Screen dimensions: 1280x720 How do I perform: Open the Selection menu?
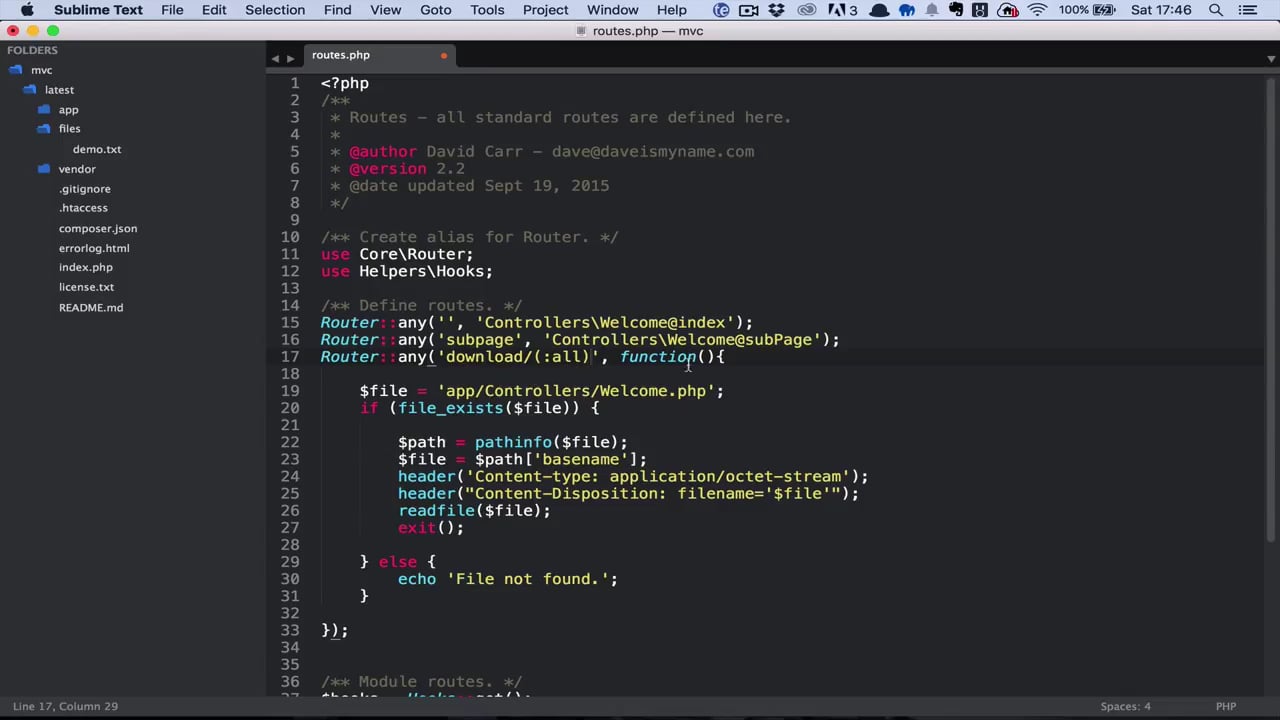275,10
